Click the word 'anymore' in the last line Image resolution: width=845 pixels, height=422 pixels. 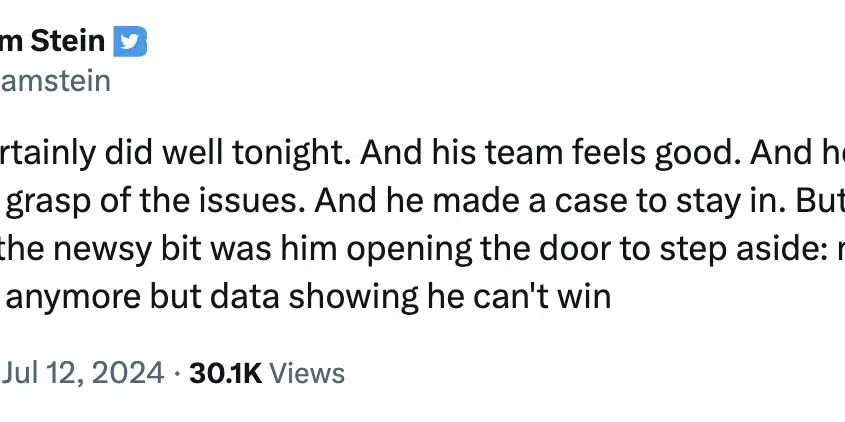pyautogui.click(x=73, y=298)
